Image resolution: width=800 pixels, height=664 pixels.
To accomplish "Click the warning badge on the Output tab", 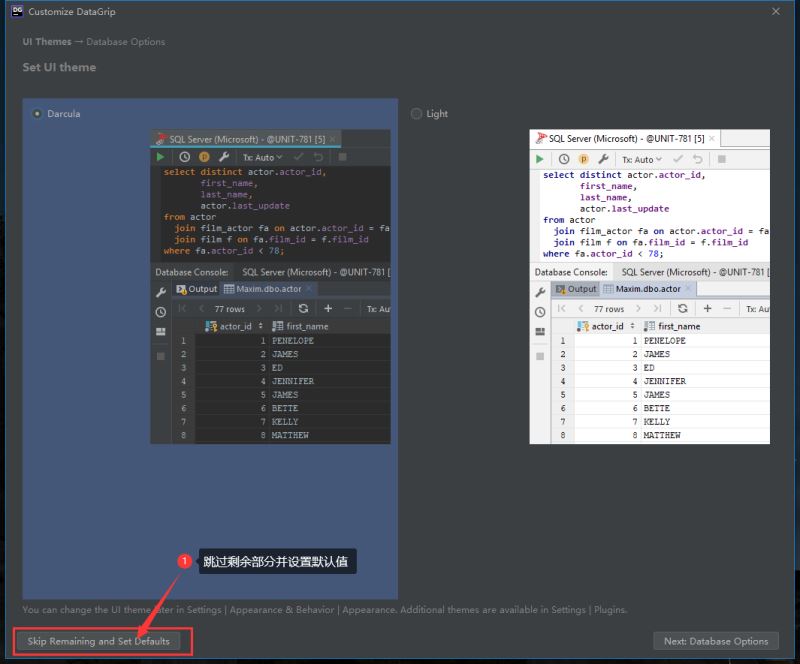I will coord(183,291).
